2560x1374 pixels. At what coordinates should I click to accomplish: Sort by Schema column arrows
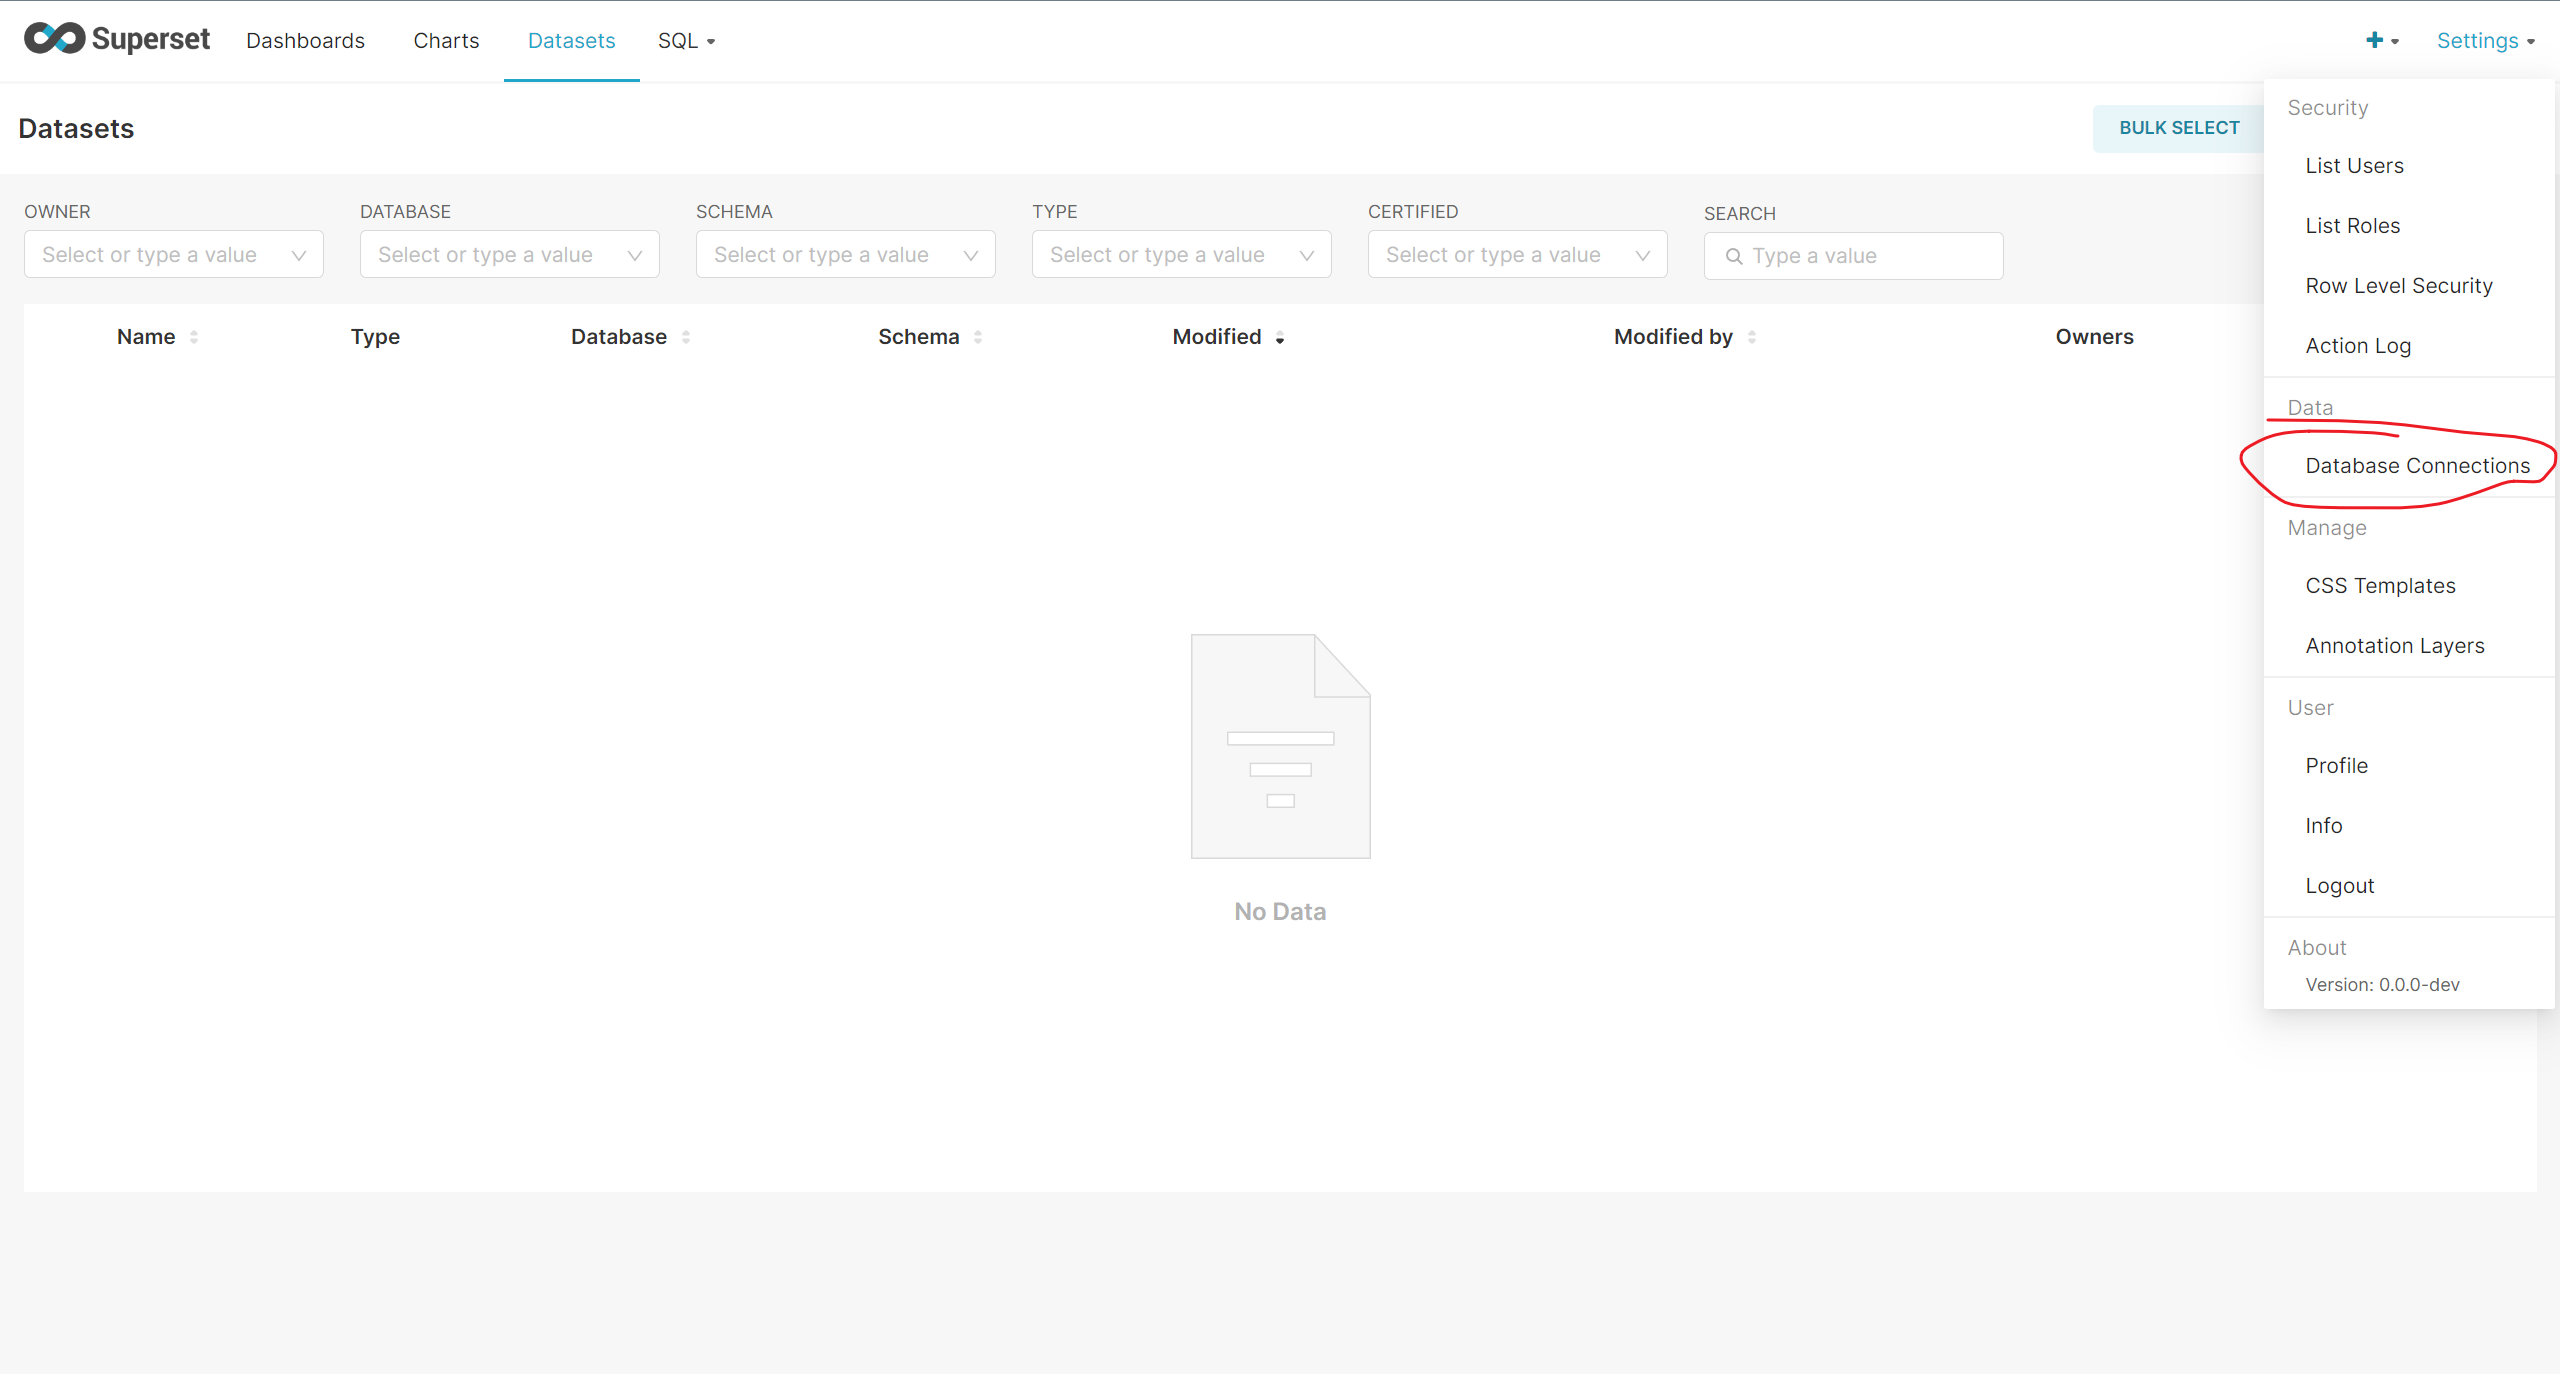978,337
